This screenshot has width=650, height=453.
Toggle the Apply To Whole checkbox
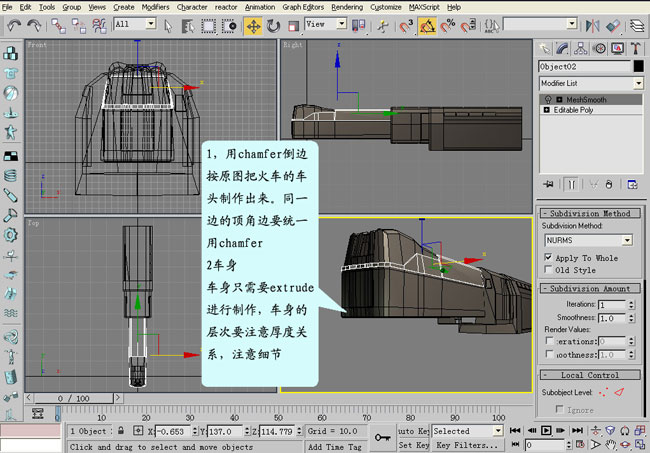[x=548, y=257]
